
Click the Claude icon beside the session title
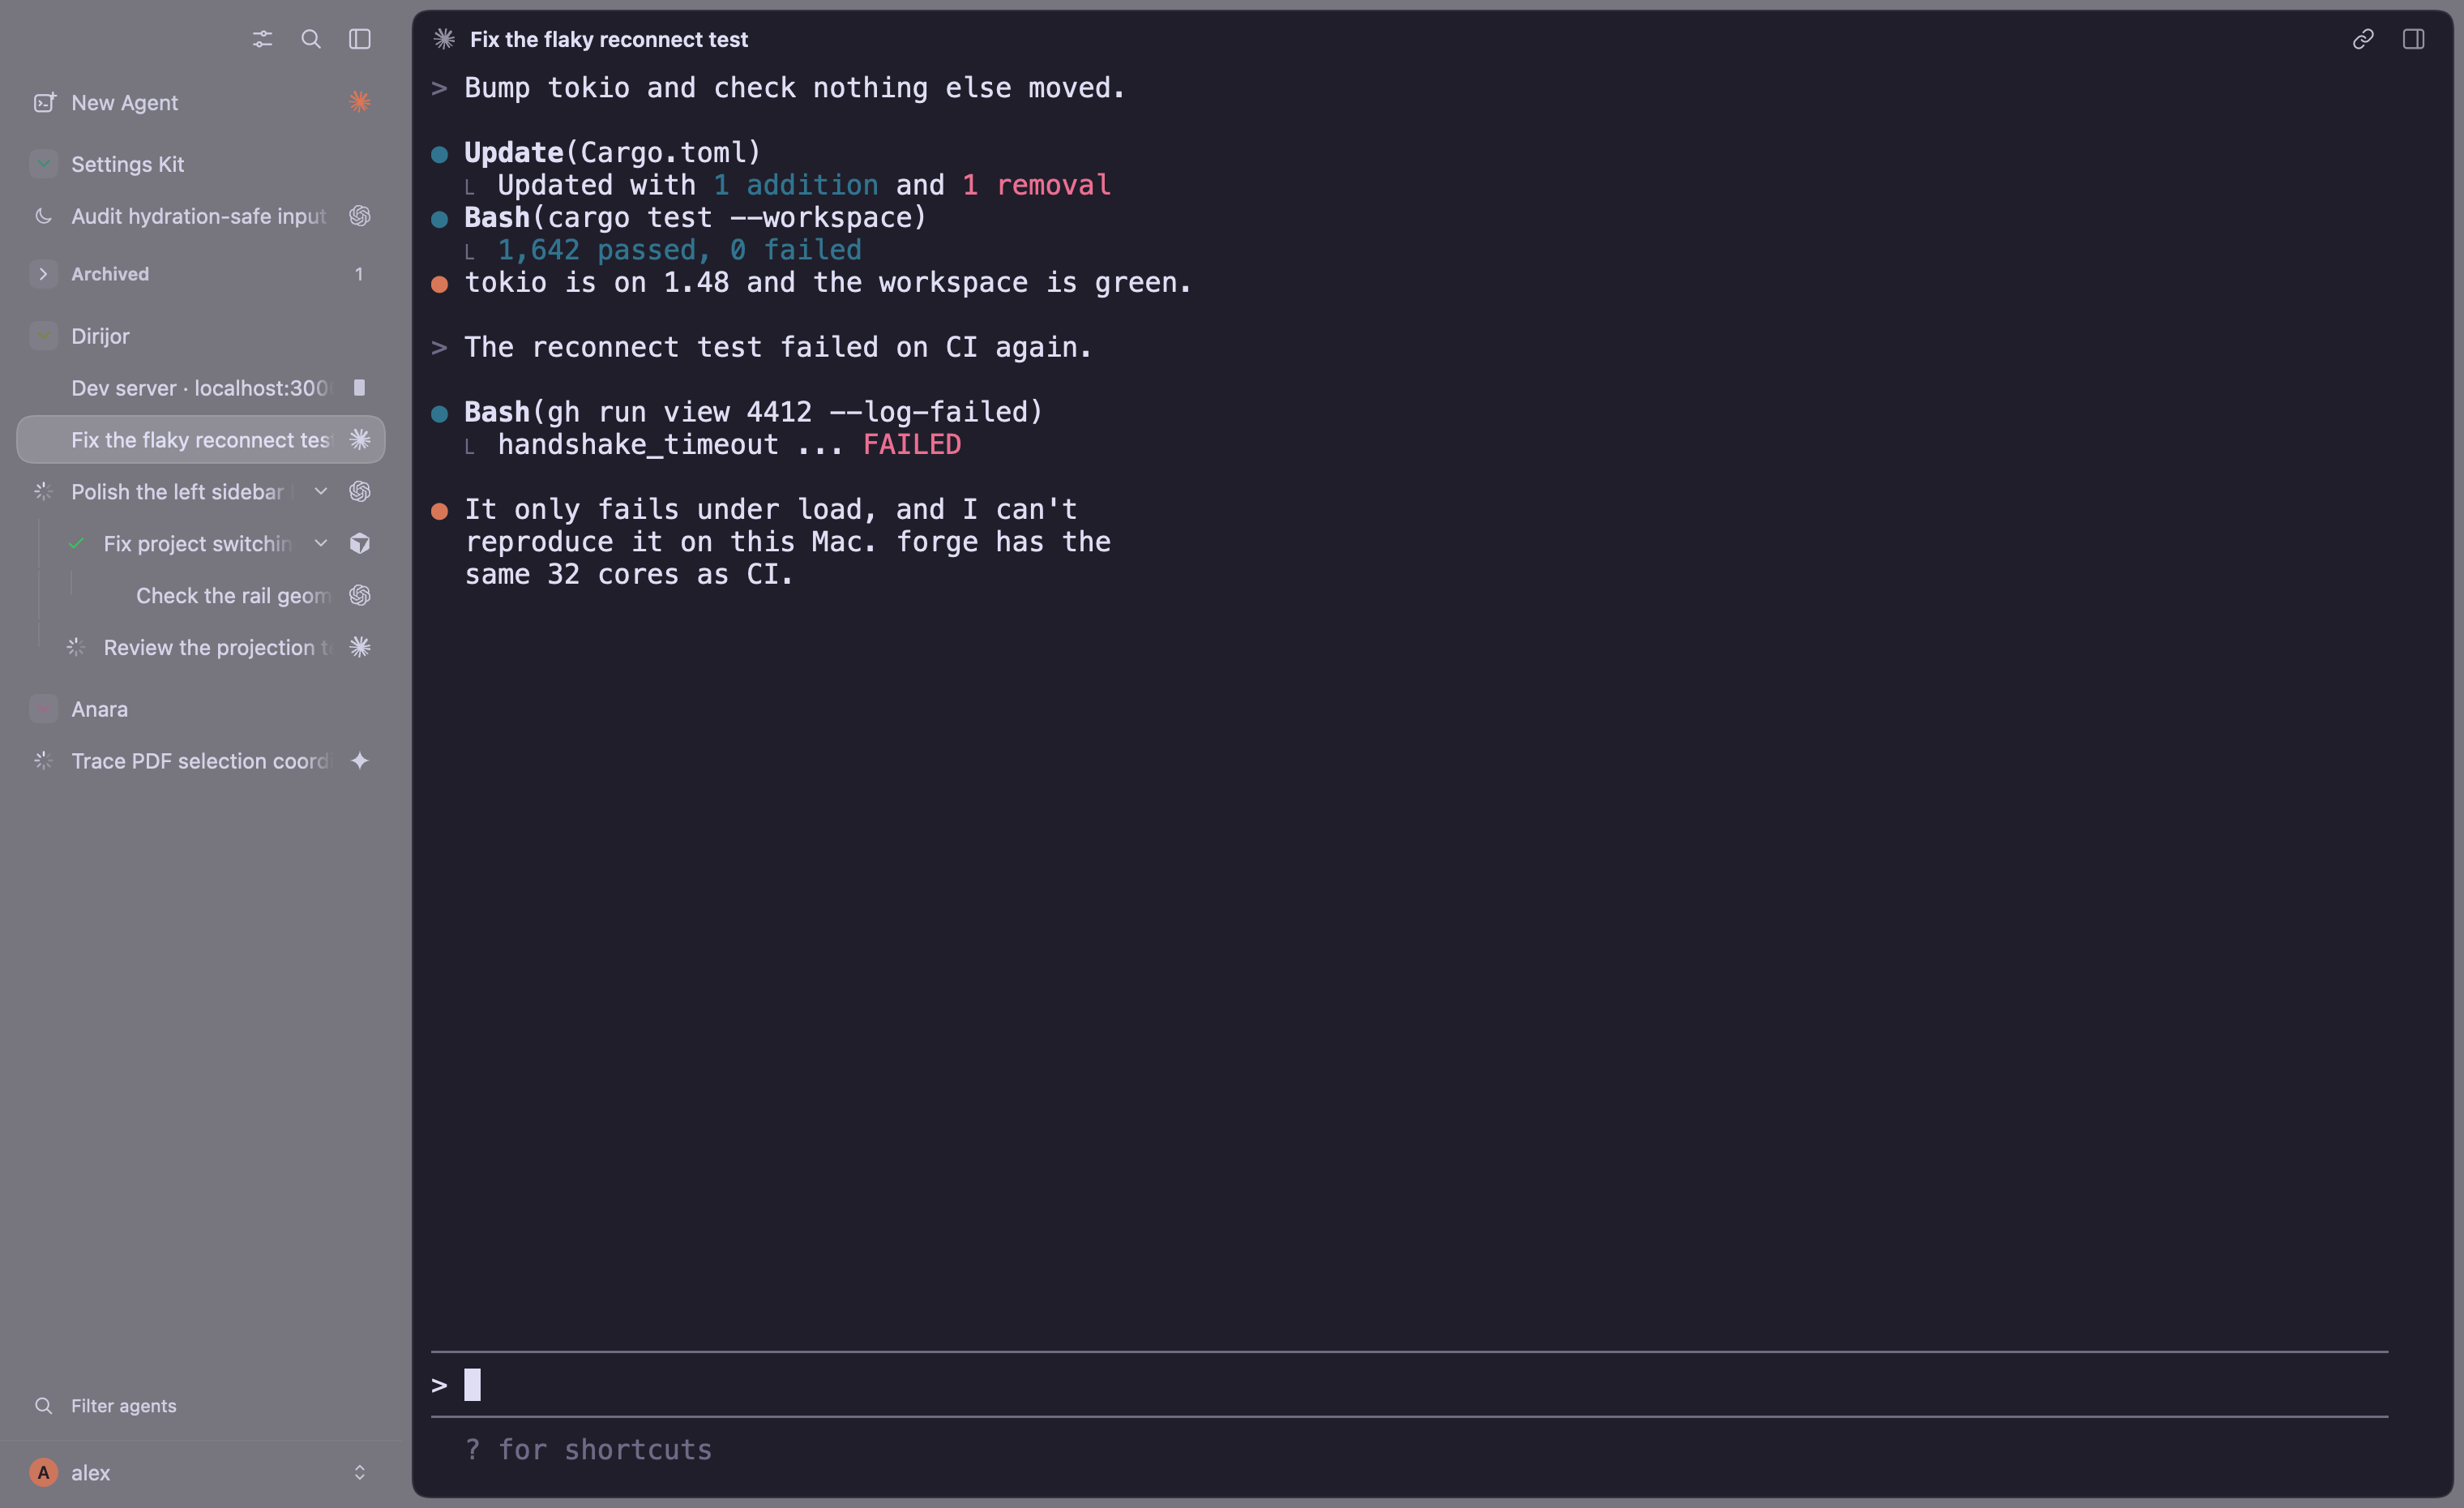(x=445, y=39)
